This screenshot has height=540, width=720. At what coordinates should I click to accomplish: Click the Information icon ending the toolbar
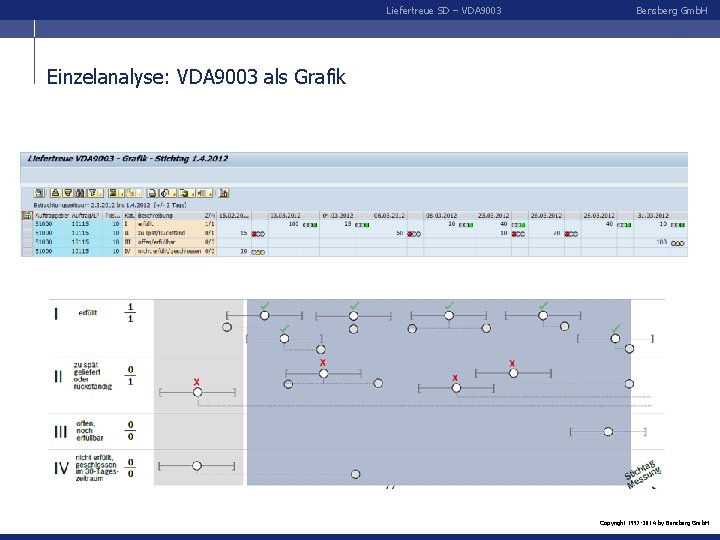coord(224,193)
